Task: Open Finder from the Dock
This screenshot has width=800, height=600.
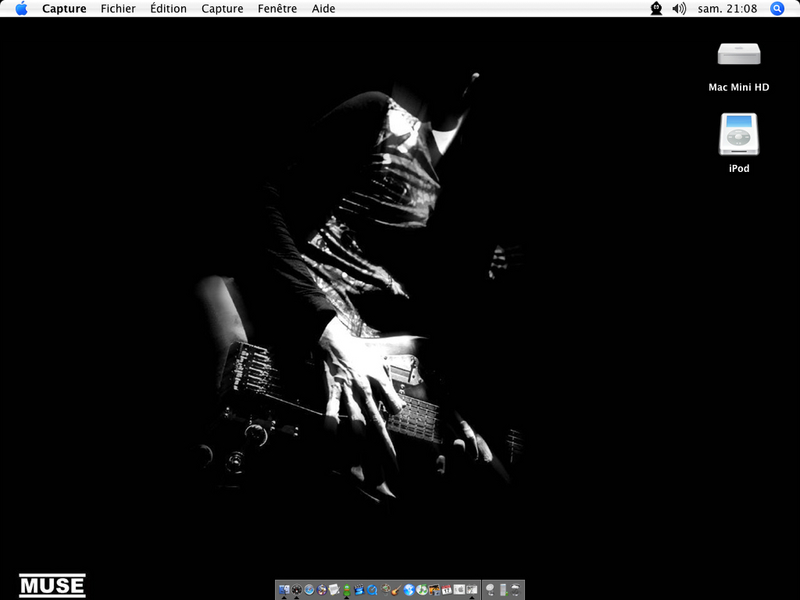Action: click(284, 590)
